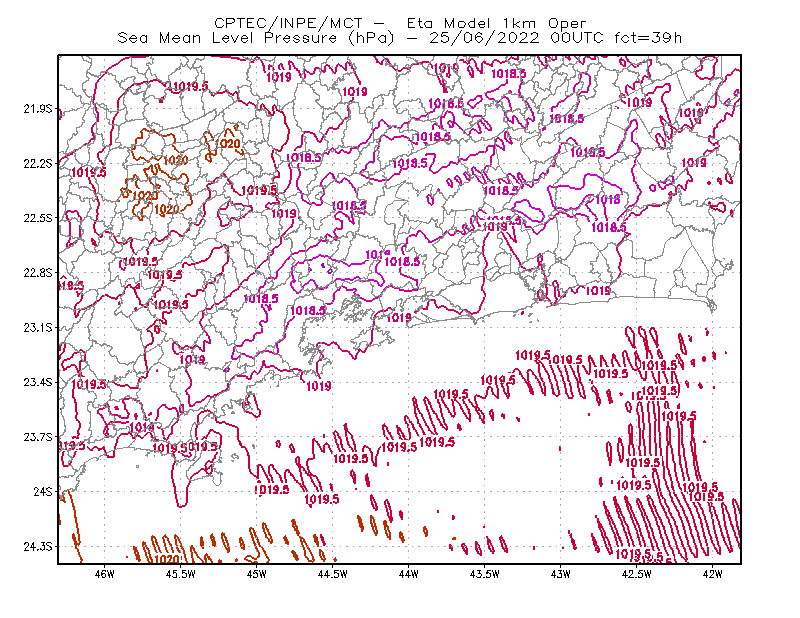800x618 pixels.
Task: Select the '21.9S' latitude label
Action: pos(38,109)
